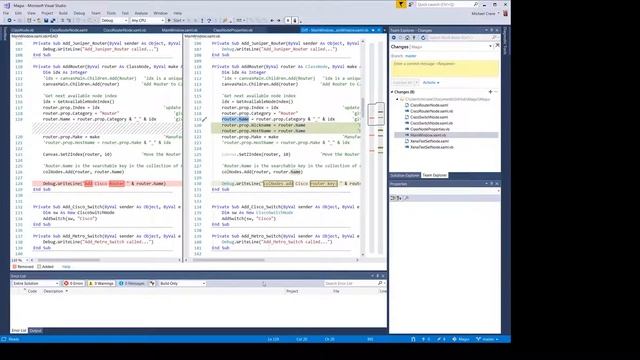
Task: Select CiscoRouterNode.xaml in the changes list
Action: [429, 105]
